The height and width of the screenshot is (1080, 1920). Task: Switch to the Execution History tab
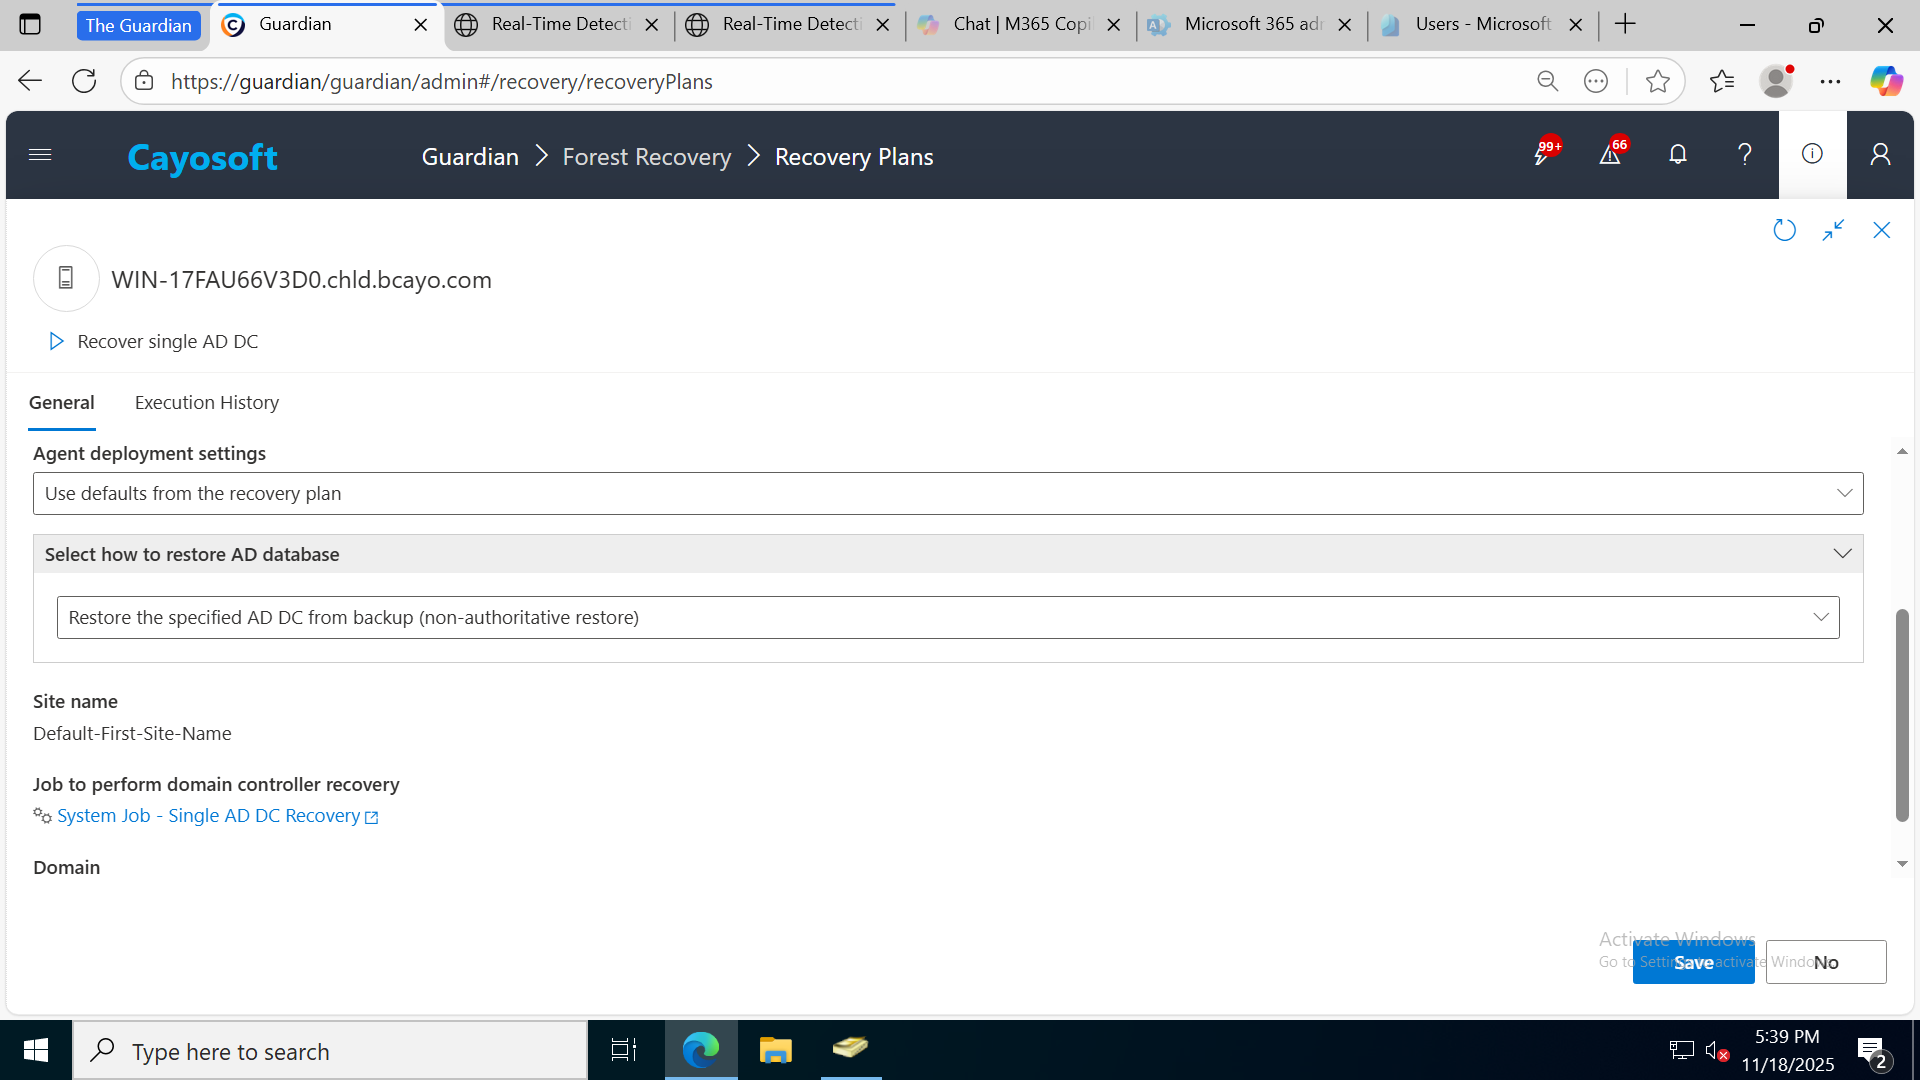click(207, 403)
